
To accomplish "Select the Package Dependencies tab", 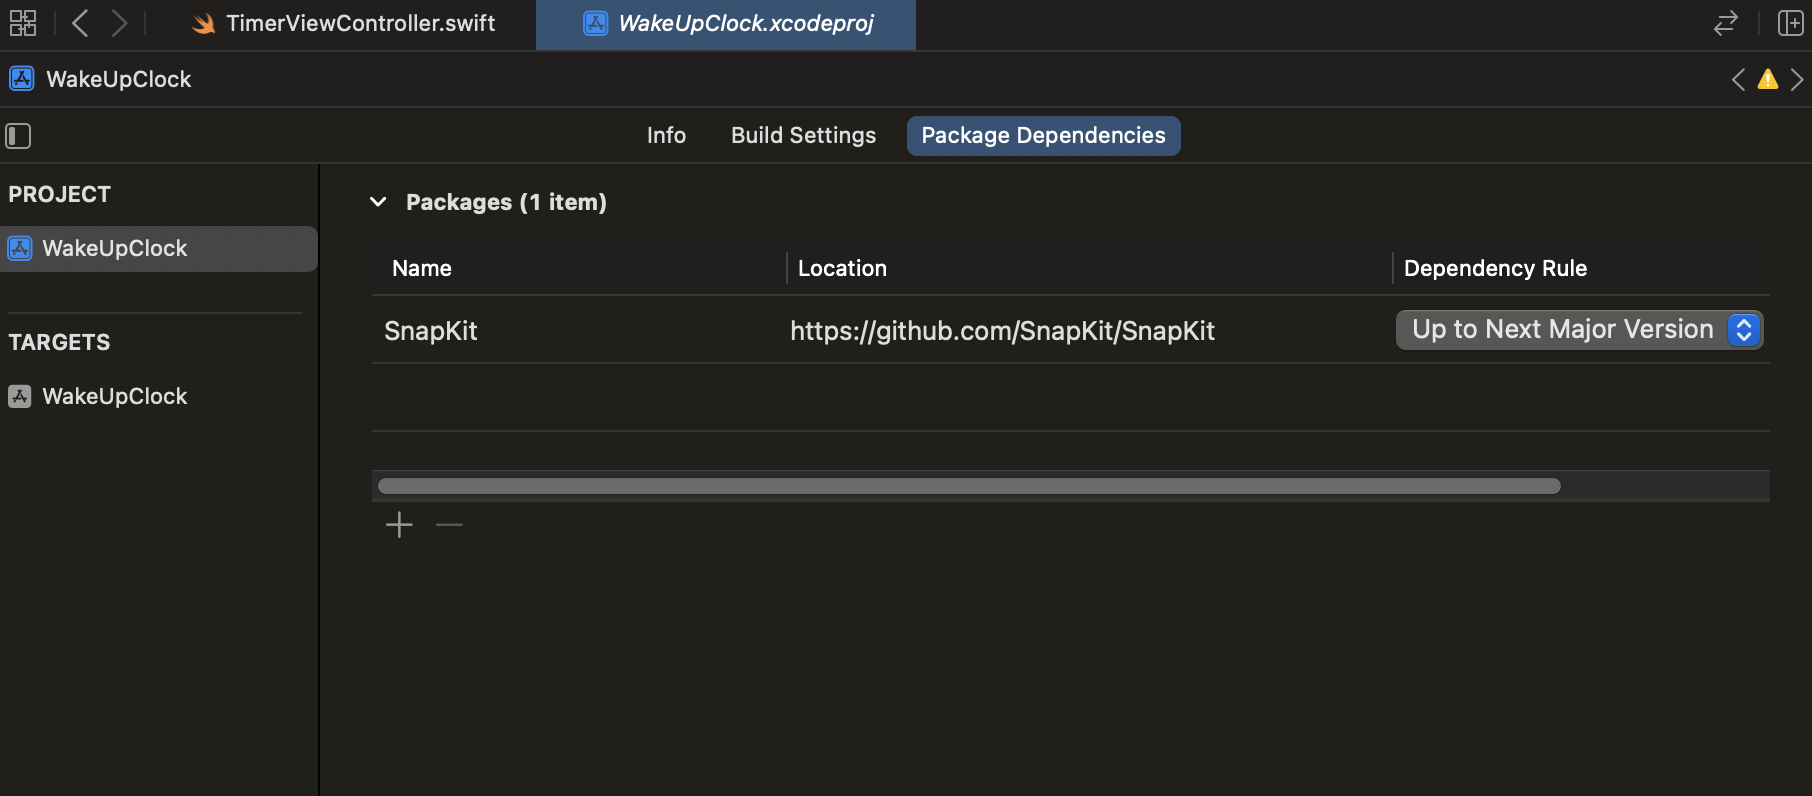I will pos(1043,136).
